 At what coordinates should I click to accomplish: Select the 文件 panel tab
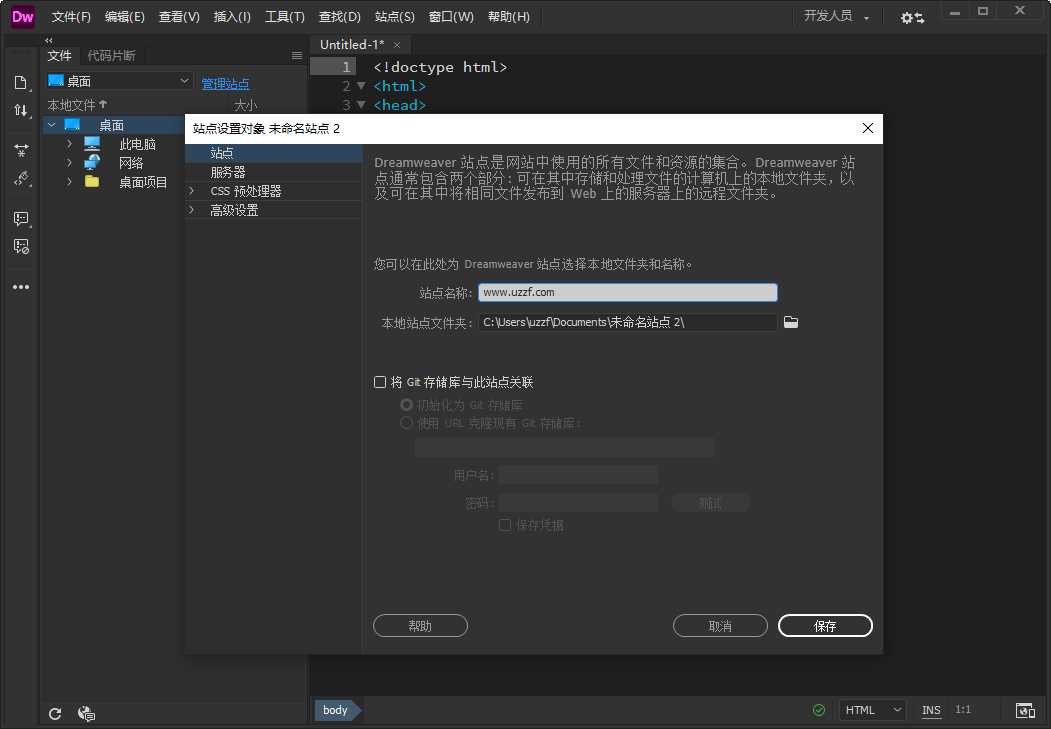(x=60, y=56)
